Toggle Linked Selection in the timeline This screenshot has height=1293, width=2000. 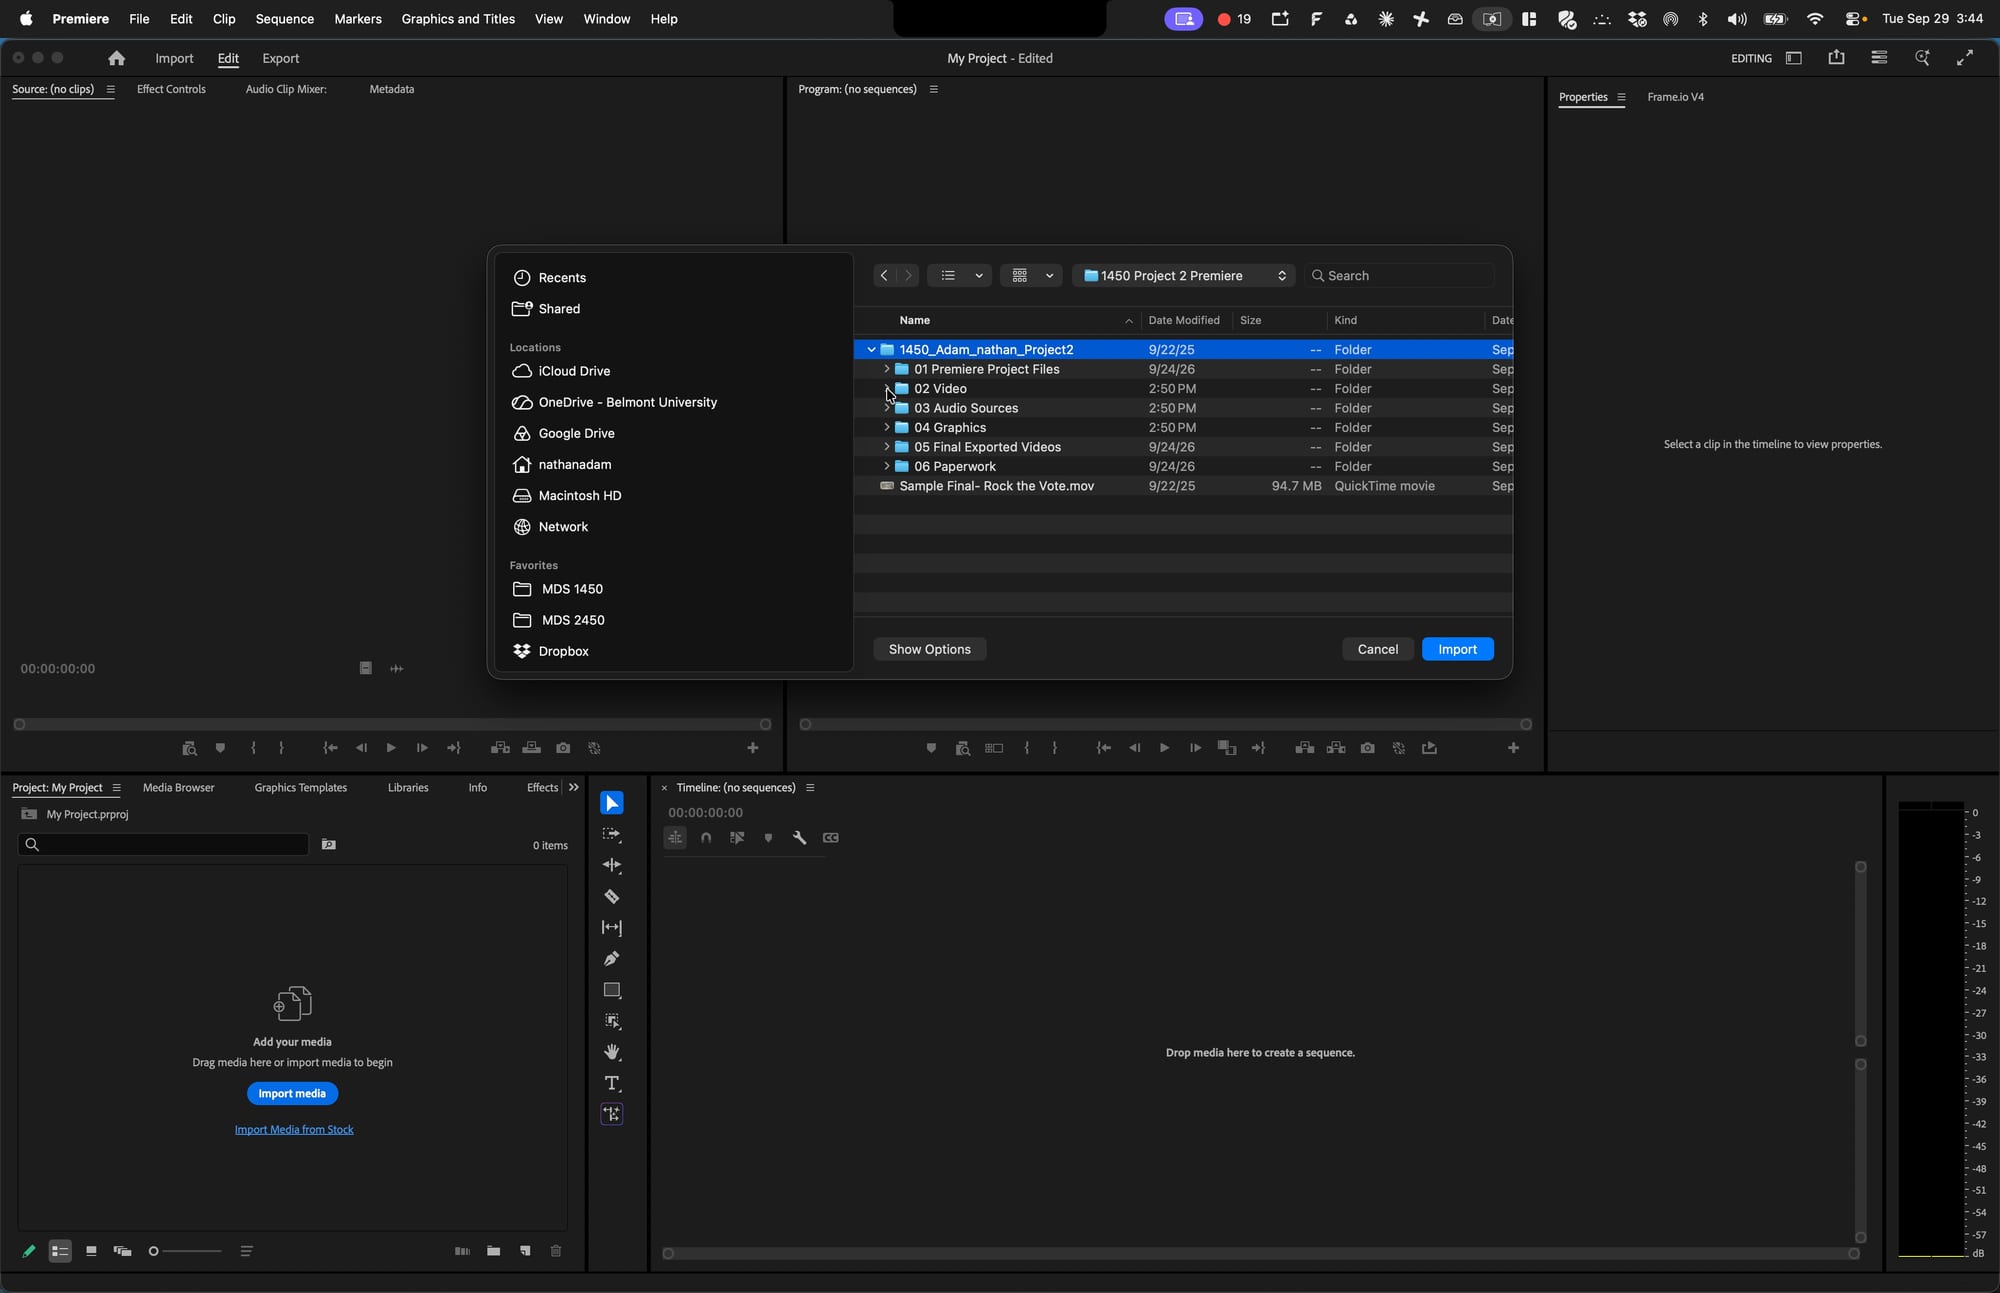tap(737, 838)
